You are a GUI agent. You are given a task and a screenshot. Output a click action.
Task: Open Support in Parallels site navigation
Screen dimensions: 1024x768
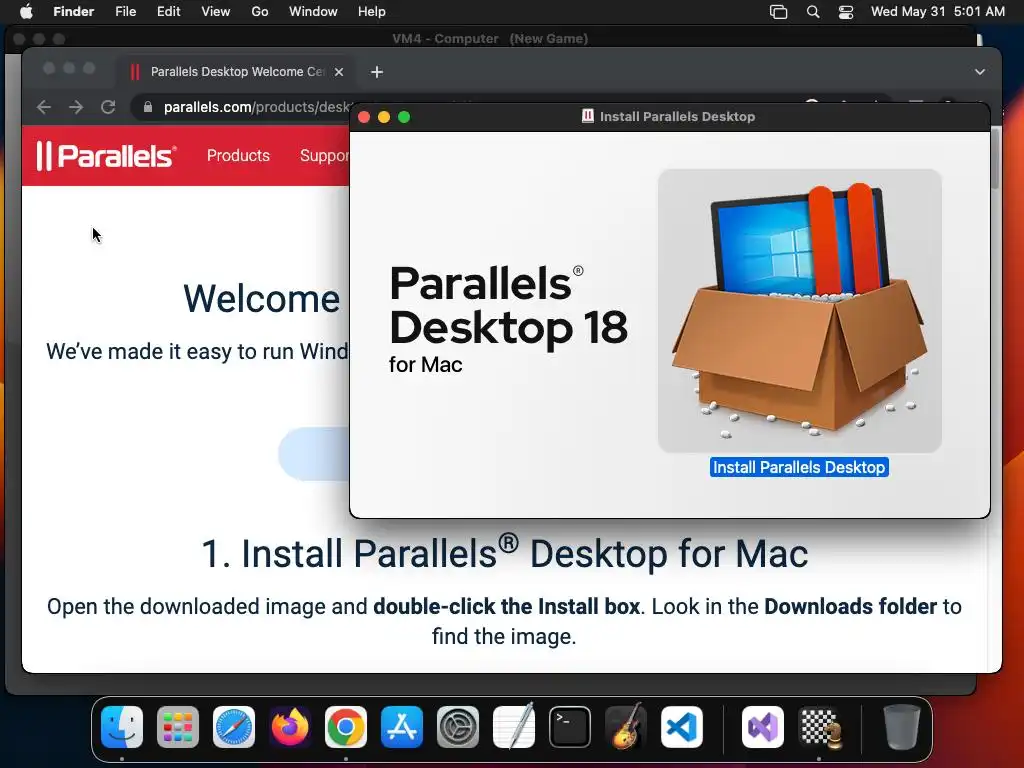coord(325,155)
